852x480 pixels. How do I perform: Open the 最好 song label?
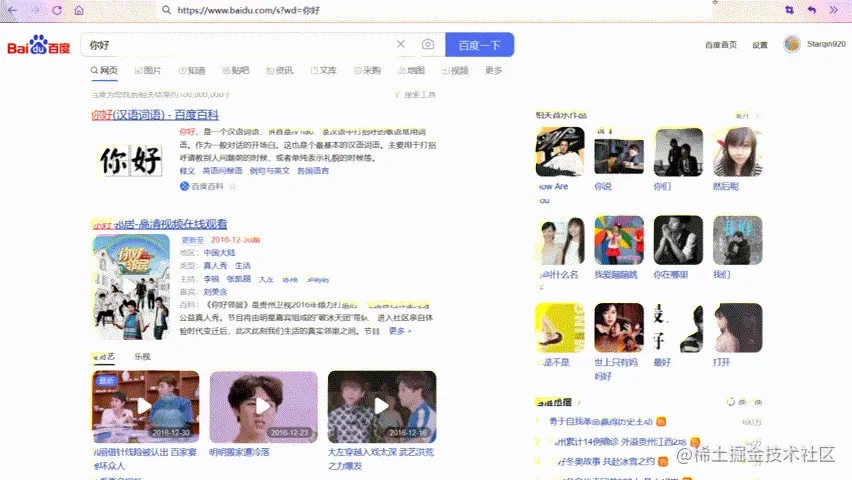click(x=662, y=362)
